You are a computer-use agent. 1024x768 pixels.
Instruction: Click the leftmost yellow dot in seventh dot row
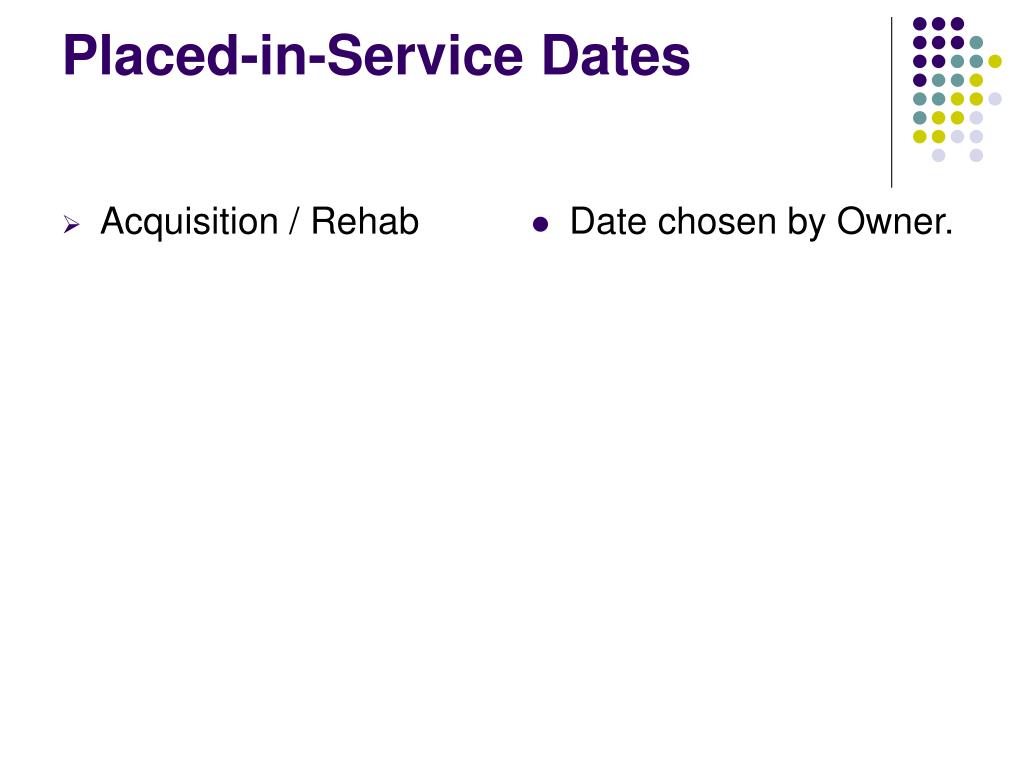pyautogui.click(x=920, y=136)
